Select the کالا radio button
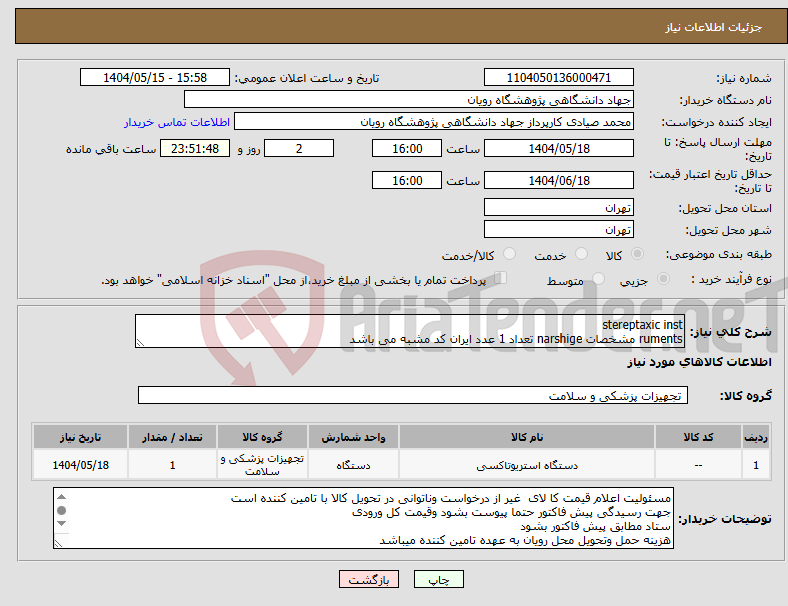 click(x=637, y=254)
